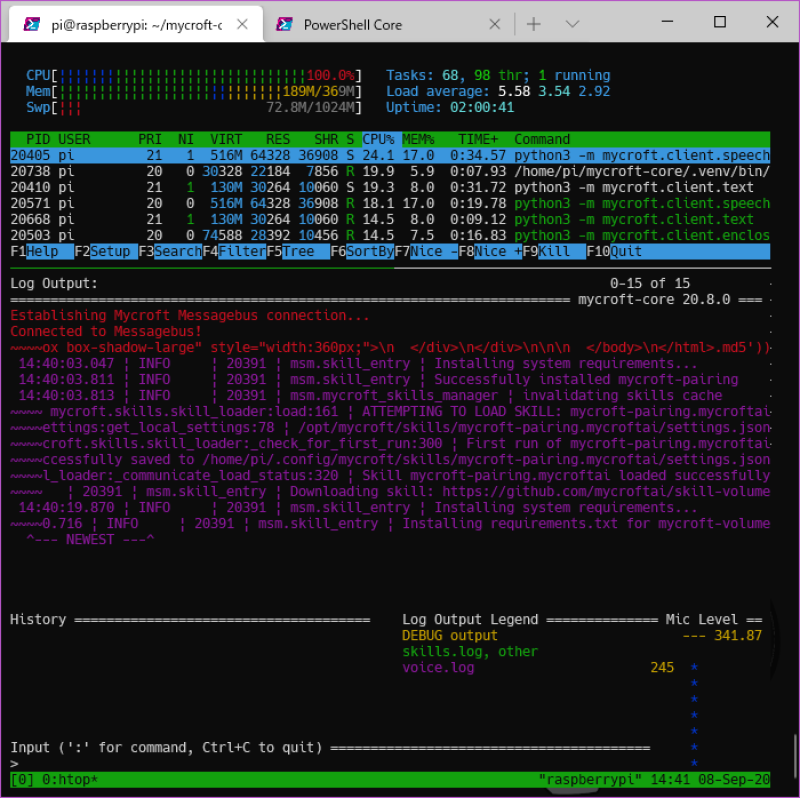Switch to the pi@raspberrypi tab

click(136, 24)
